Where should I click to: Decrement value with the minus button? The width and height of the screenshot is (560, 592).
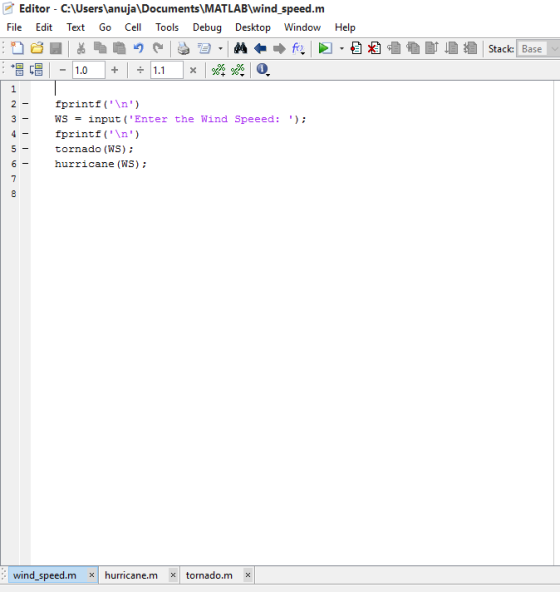coord(63,70)
